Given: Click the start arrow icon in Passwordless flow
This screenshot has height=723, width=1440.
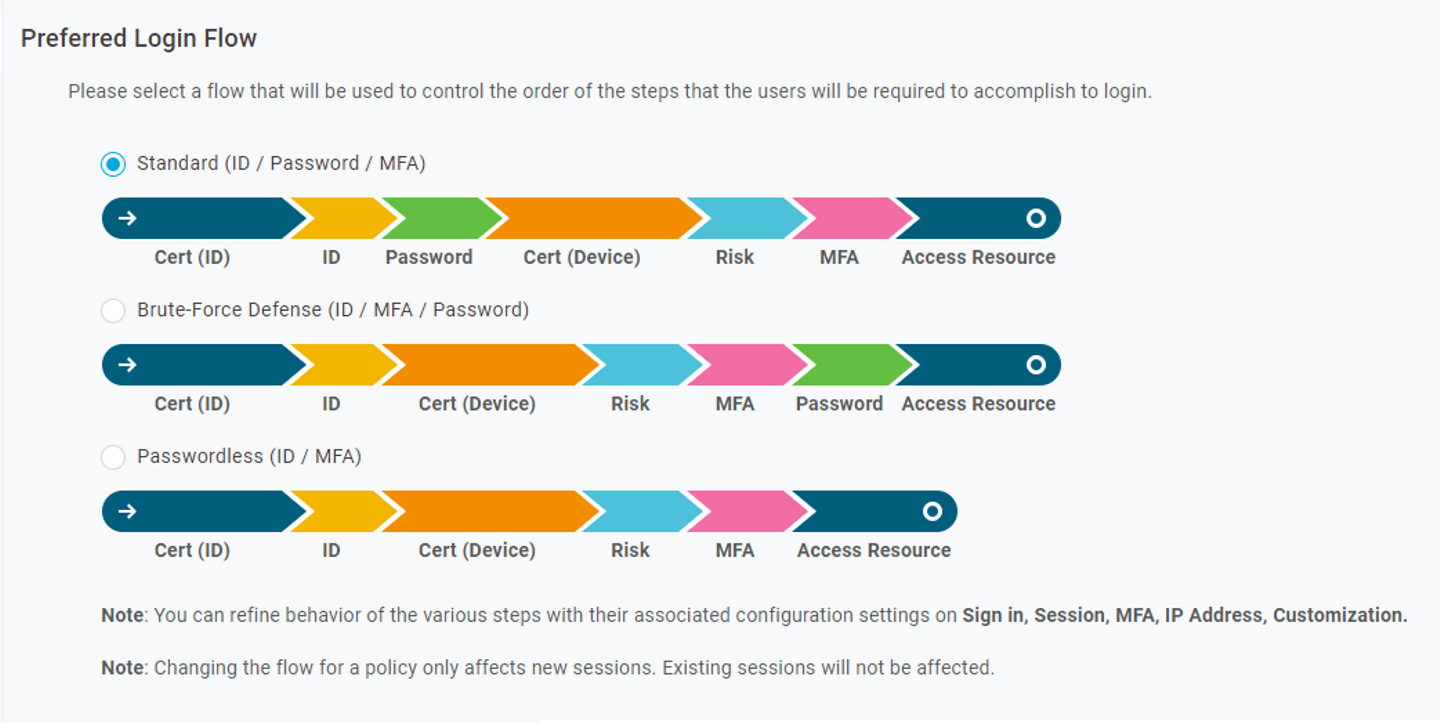Looking at the screenshot, I should [127, 511].
